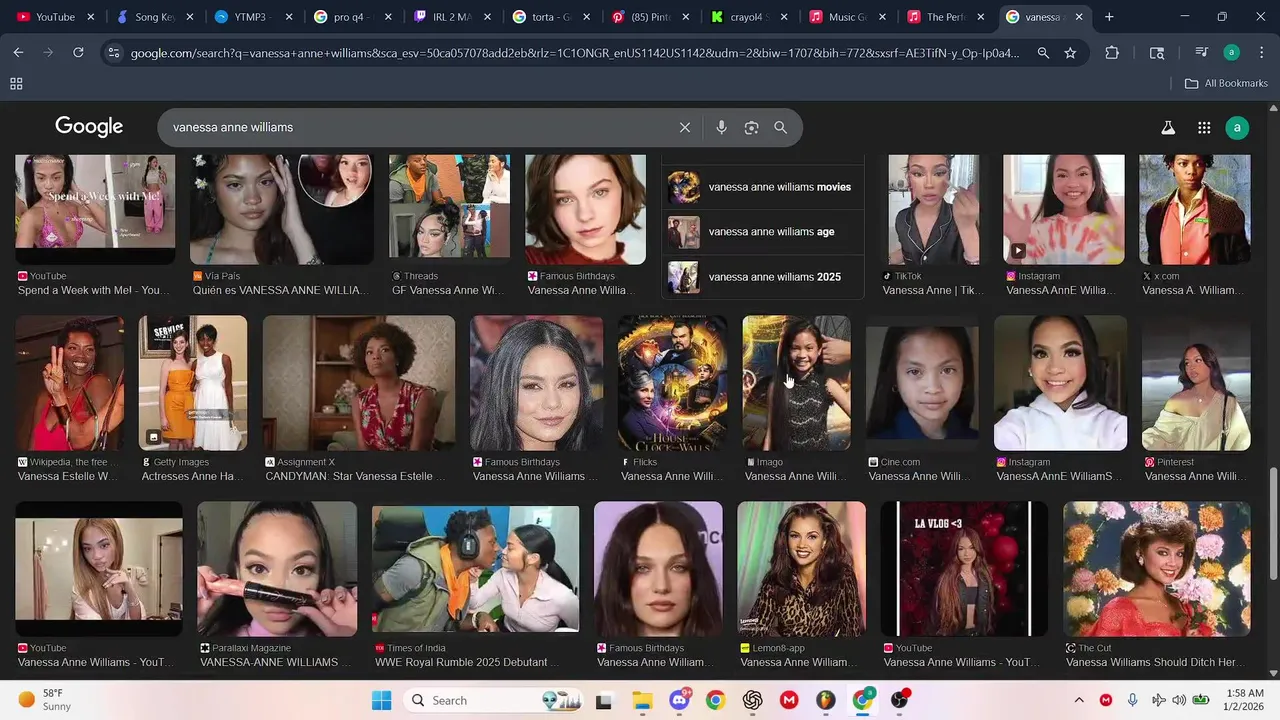Close the YouTube tab
This screenshot has height=720, width=1280.
click(91, 17)
